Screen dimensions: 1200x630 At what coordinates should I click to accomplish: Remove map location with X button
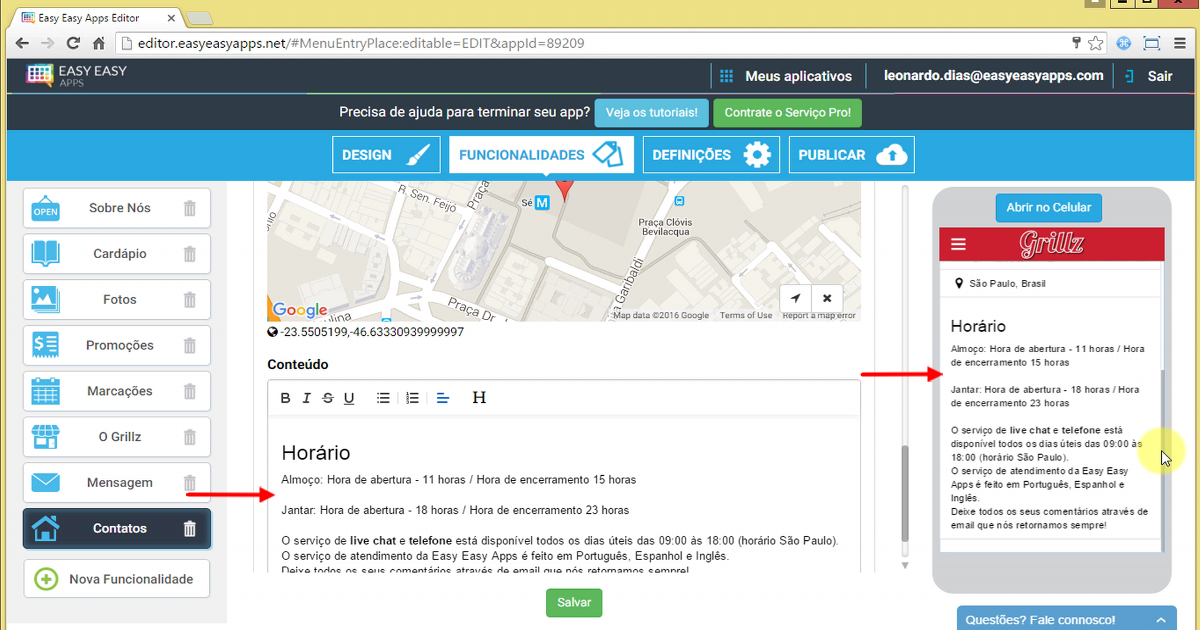[827, 298]
